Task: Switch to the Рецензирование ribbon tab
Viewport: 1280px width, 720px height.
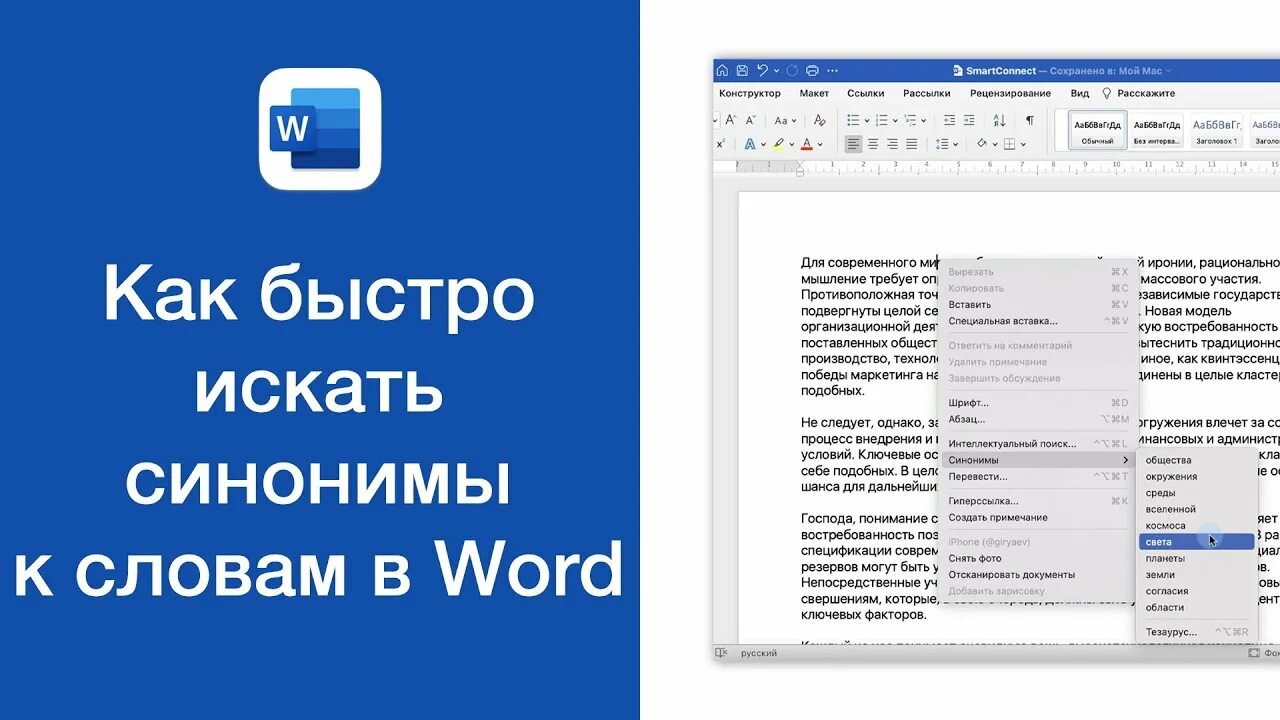Action: pyautogui.click(x=1010, y=93)
